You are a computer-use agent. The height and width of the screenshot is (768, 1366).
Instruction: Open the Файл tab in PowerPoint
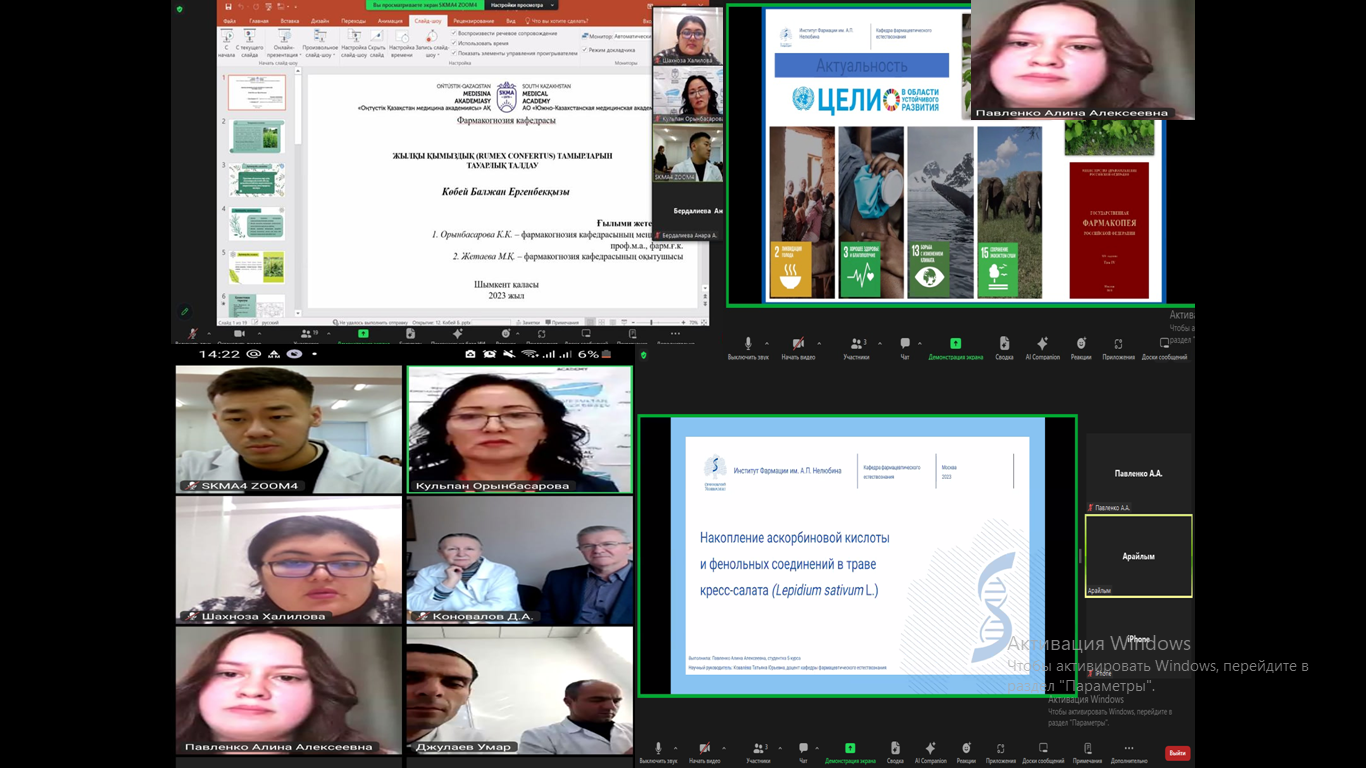(229, 20)
